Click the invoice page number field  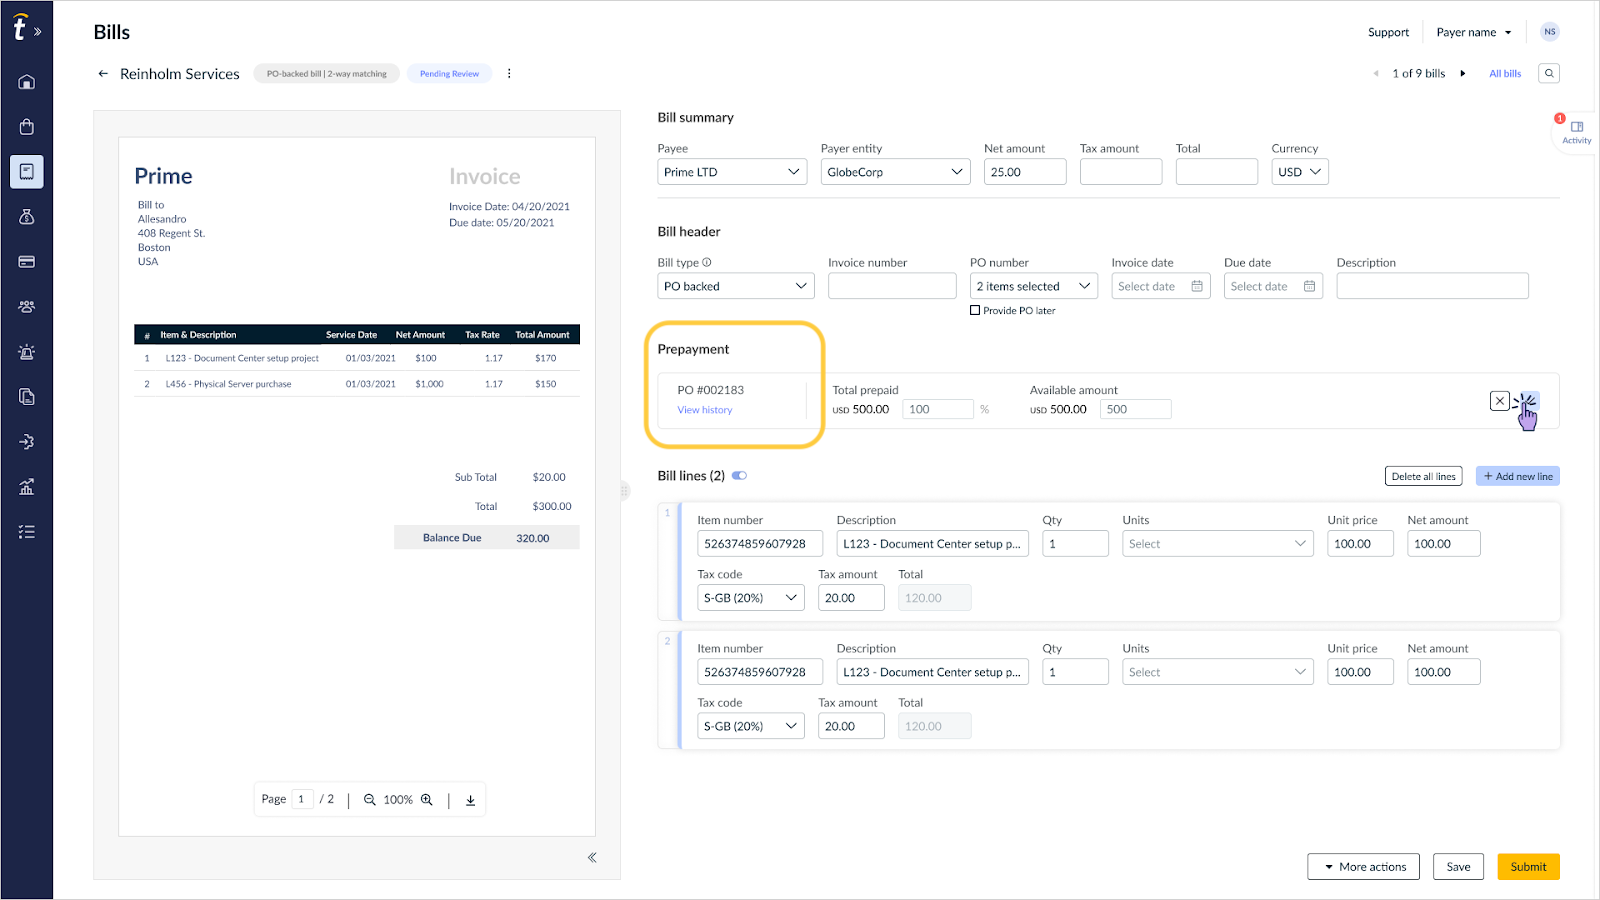(x=302, y=799)
